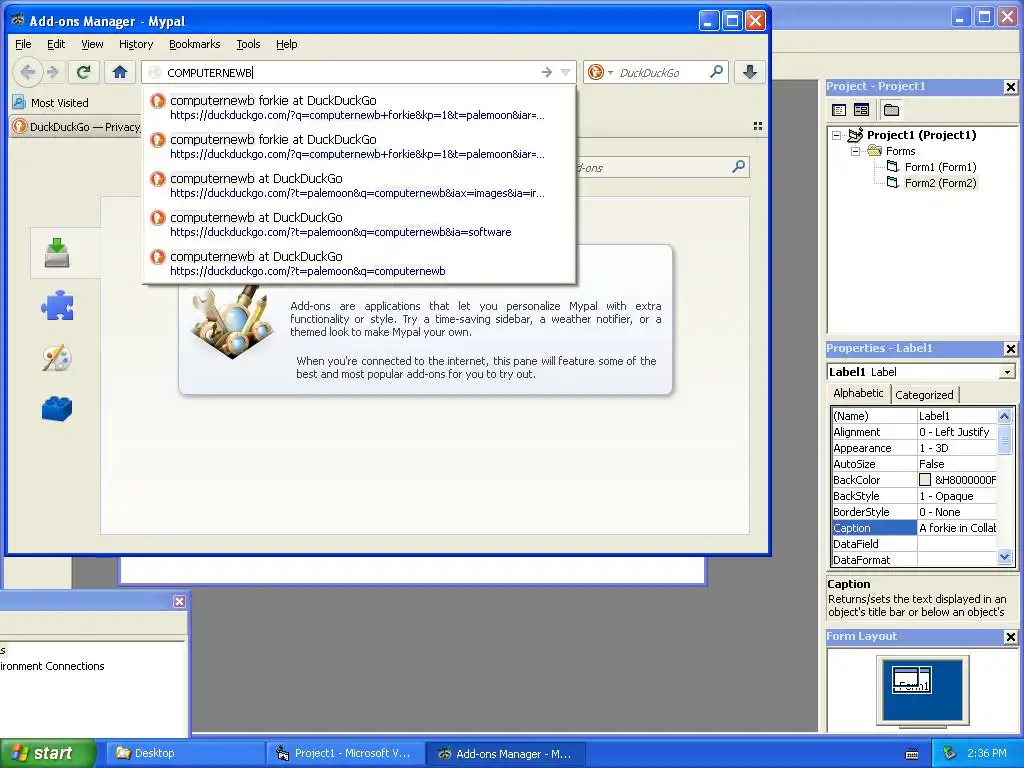Click the Most Visited bookmark icon
The height and width of the screenshot is (768, 1024).
[20, 103]
